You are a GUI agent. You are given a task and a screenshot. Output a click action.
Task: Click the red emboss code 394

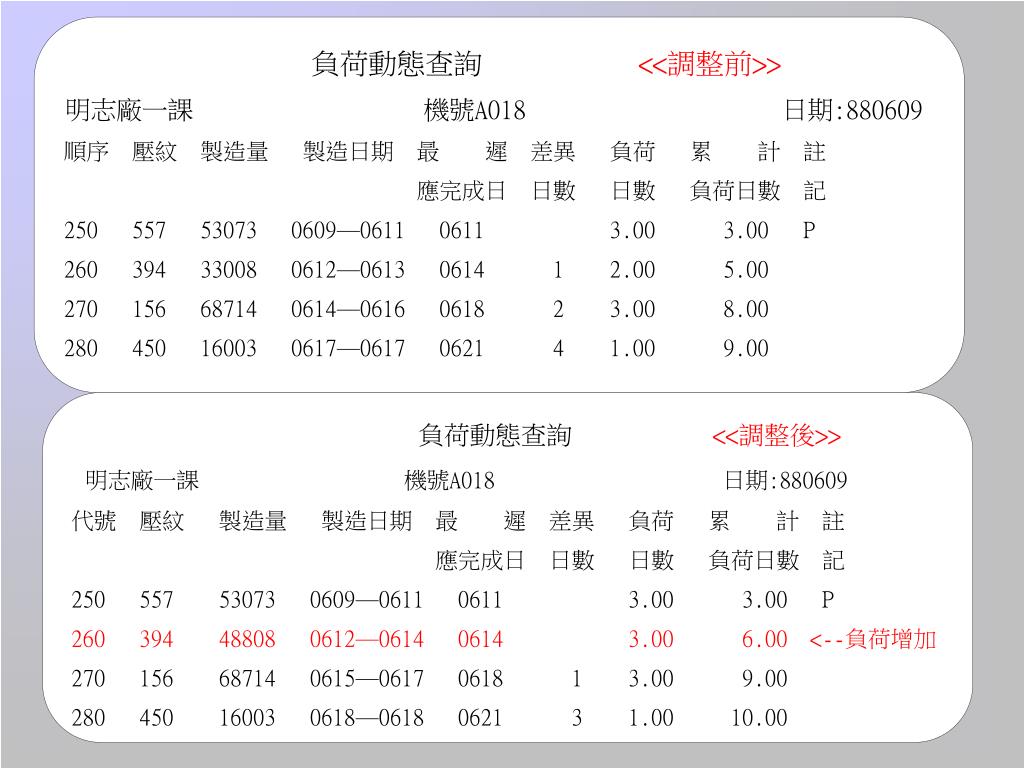point(156,639)
